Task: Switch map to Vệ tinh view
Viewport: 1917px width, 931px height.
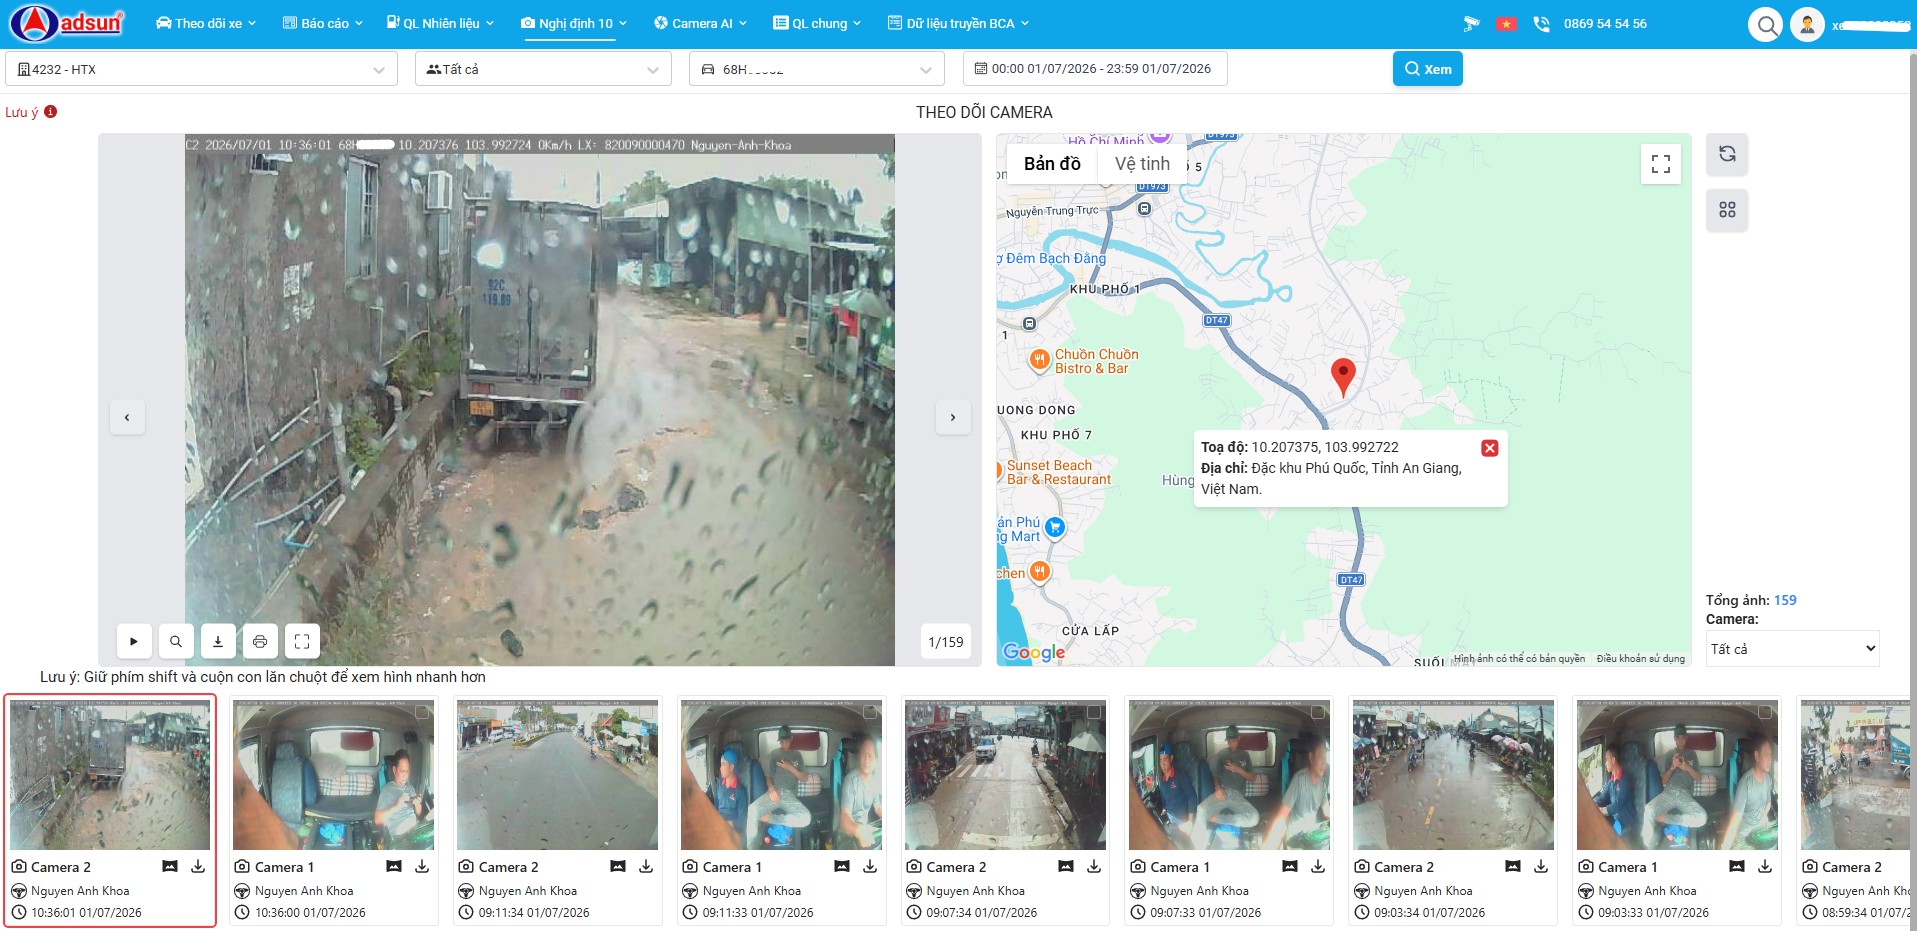Action: click(1142, 164)
